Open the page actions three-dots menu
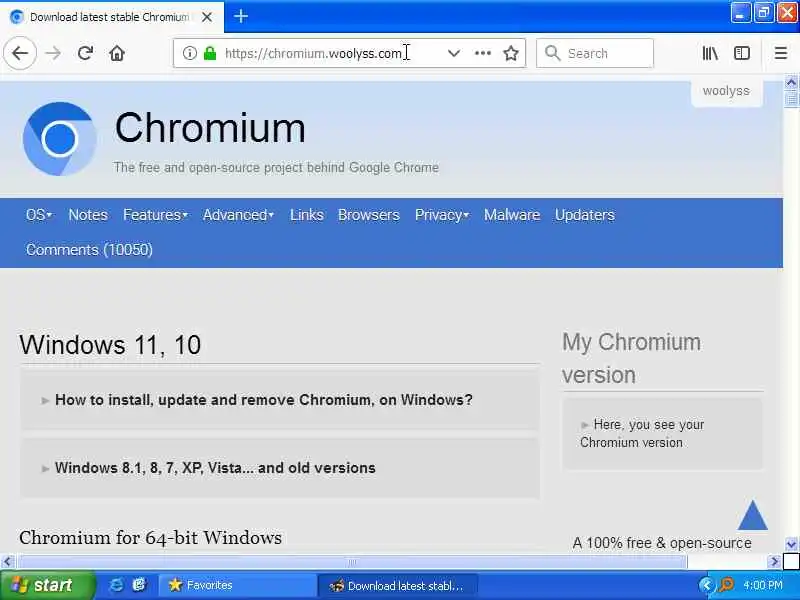 483,53
